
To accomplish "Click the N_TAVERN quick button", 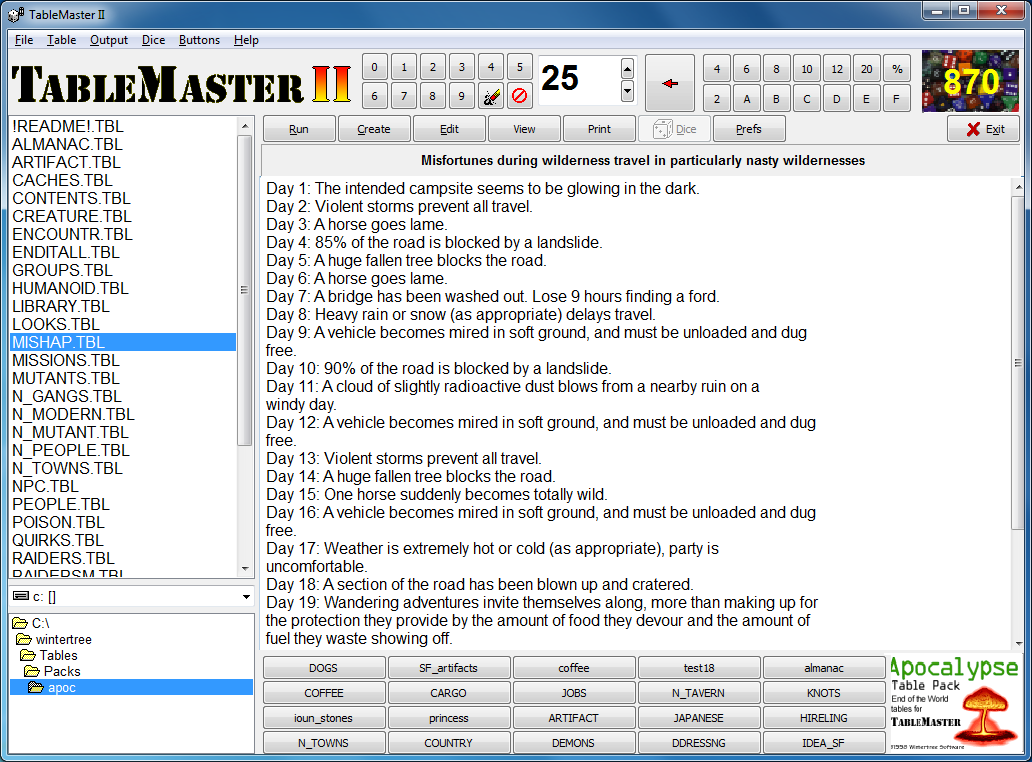I will pos(698,693).
